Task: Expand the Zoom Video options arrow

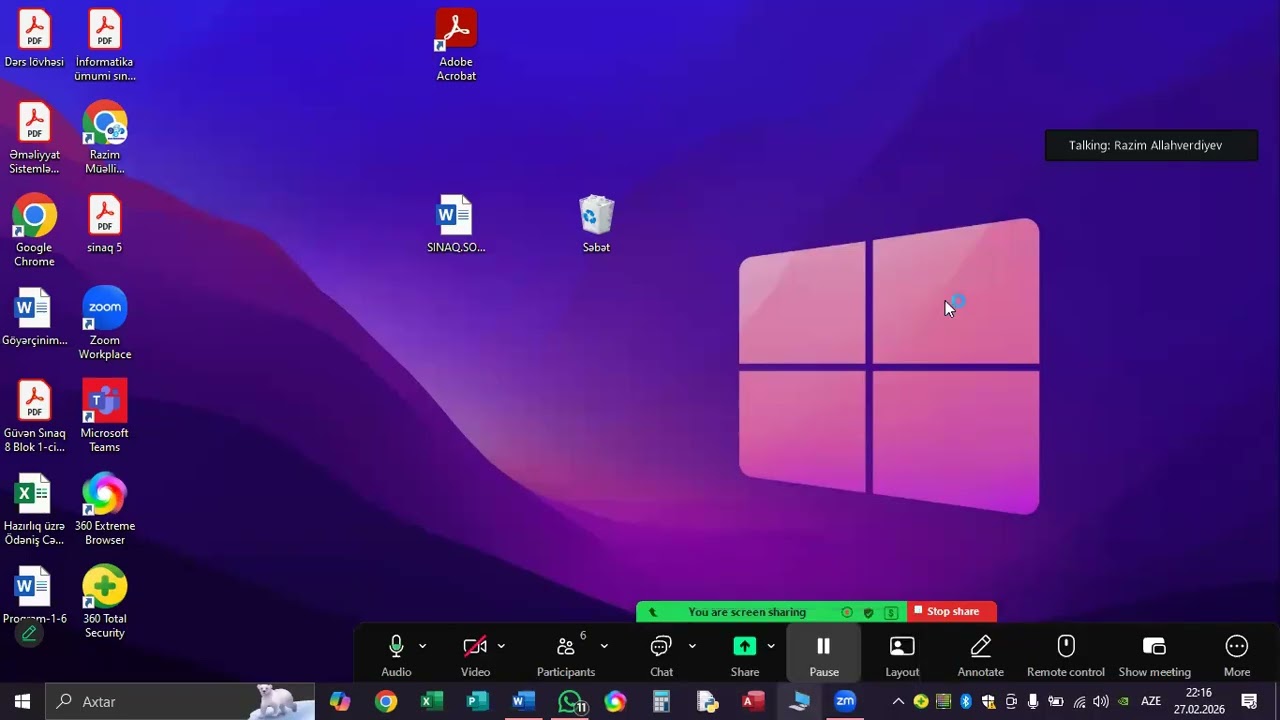Action: [x=501, y=646]
